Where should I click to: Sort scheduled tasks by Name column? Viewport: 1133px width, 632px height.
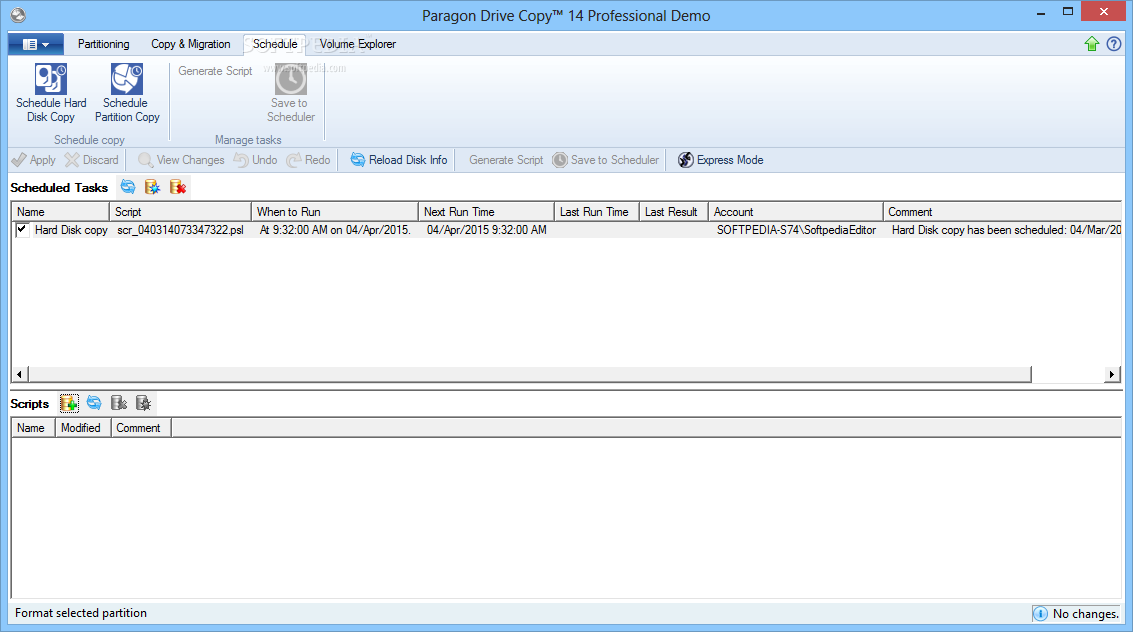pyautogui.click(x=61, y=212)
